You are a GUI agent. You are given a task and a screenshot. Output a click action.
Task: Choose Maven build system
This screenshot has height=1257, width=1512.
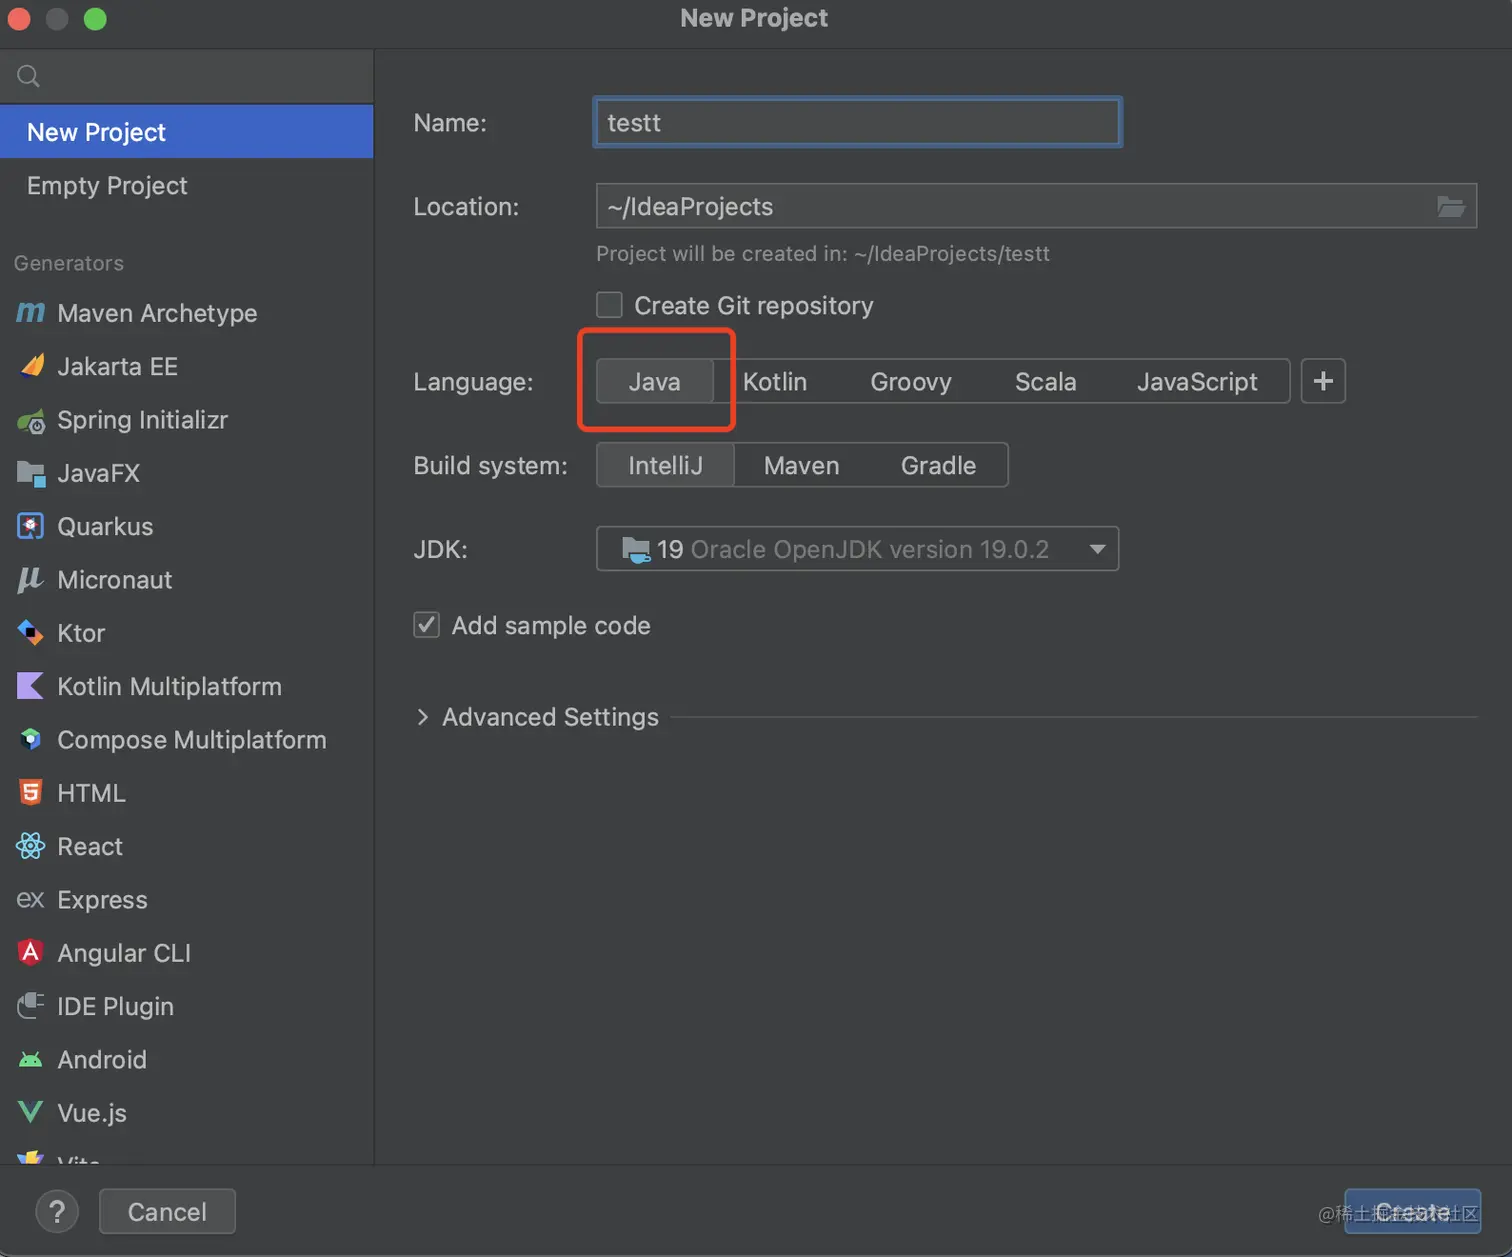pyautogui.click(x=801, y=466)
